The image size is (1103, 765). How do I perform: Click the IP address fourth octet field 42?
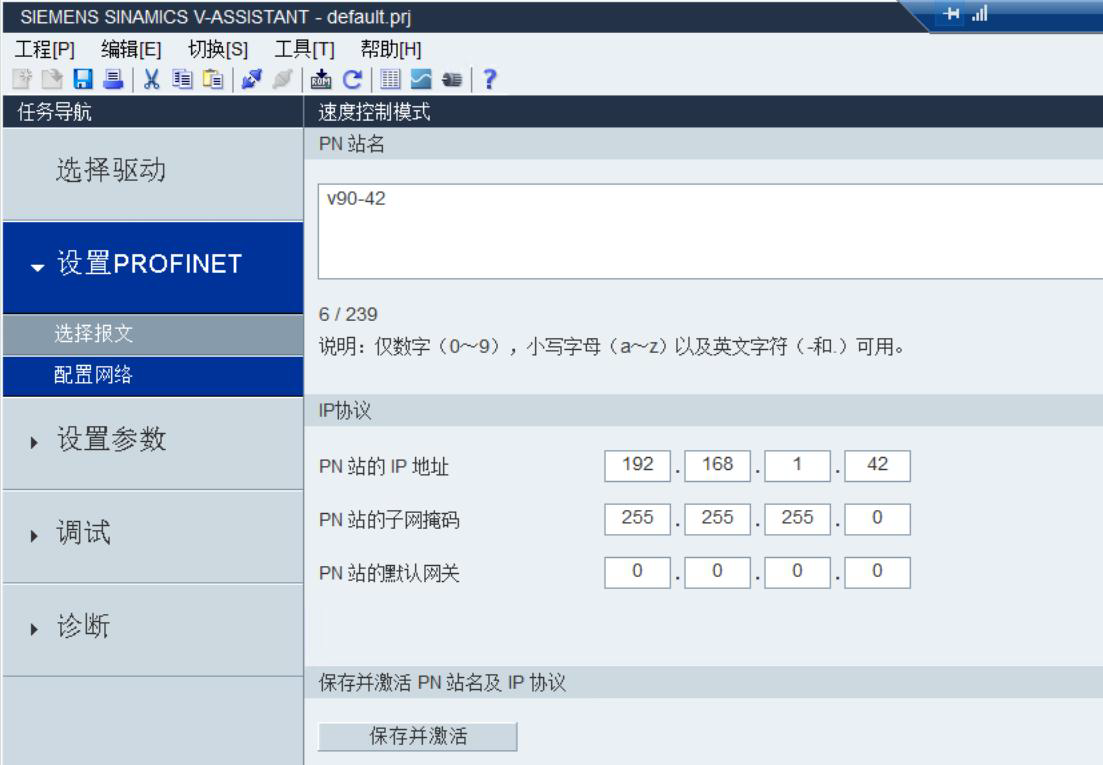coord(877,465)
